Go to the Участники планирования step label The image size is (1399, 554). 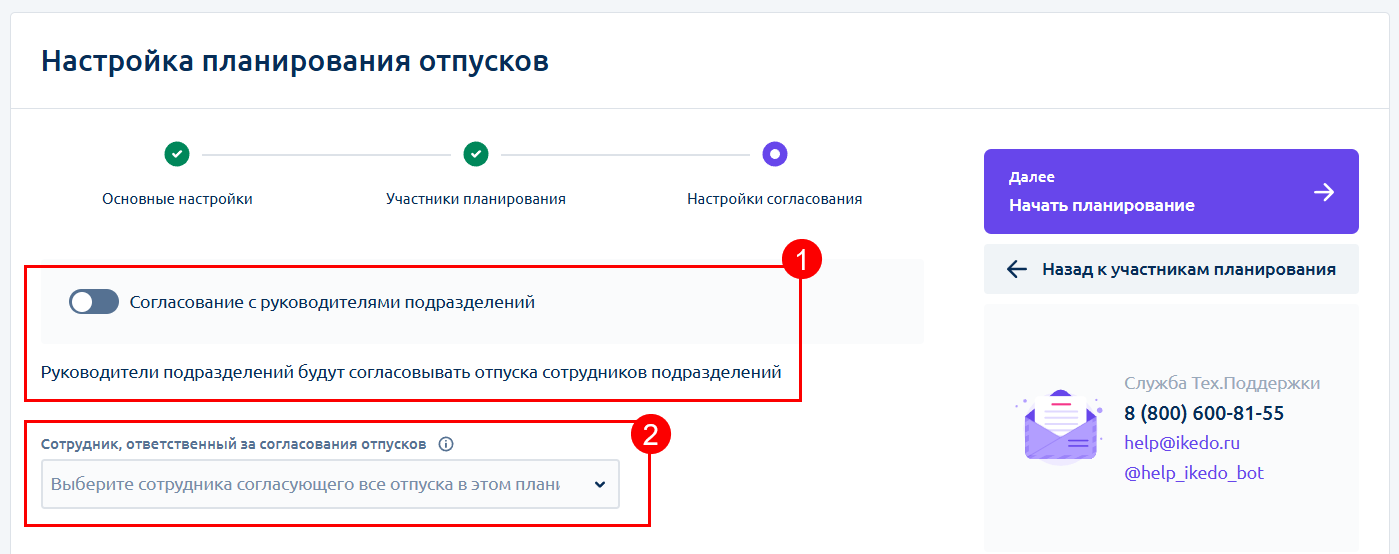(476, 199)
